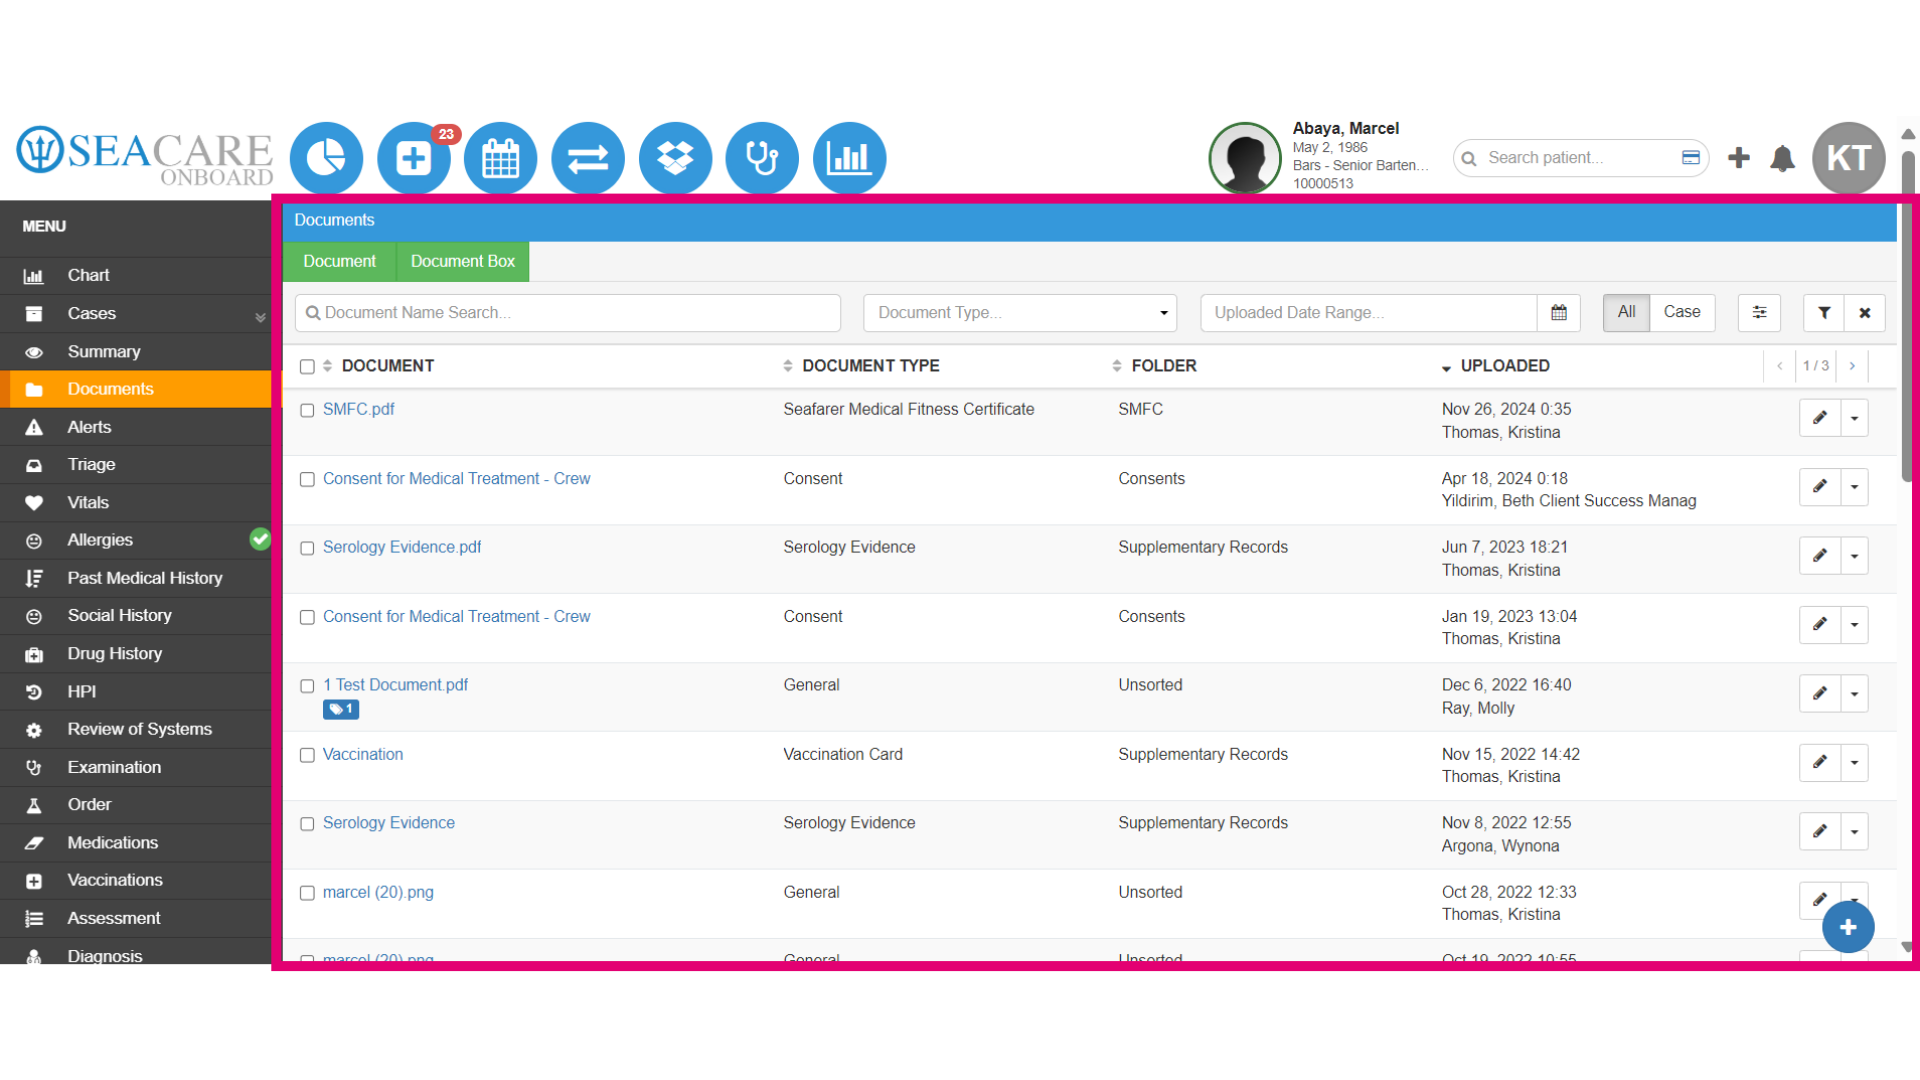Click Marcel Abaya's profile photo
This screenshot has height=1080, width=1920.
click(1245, 158)
